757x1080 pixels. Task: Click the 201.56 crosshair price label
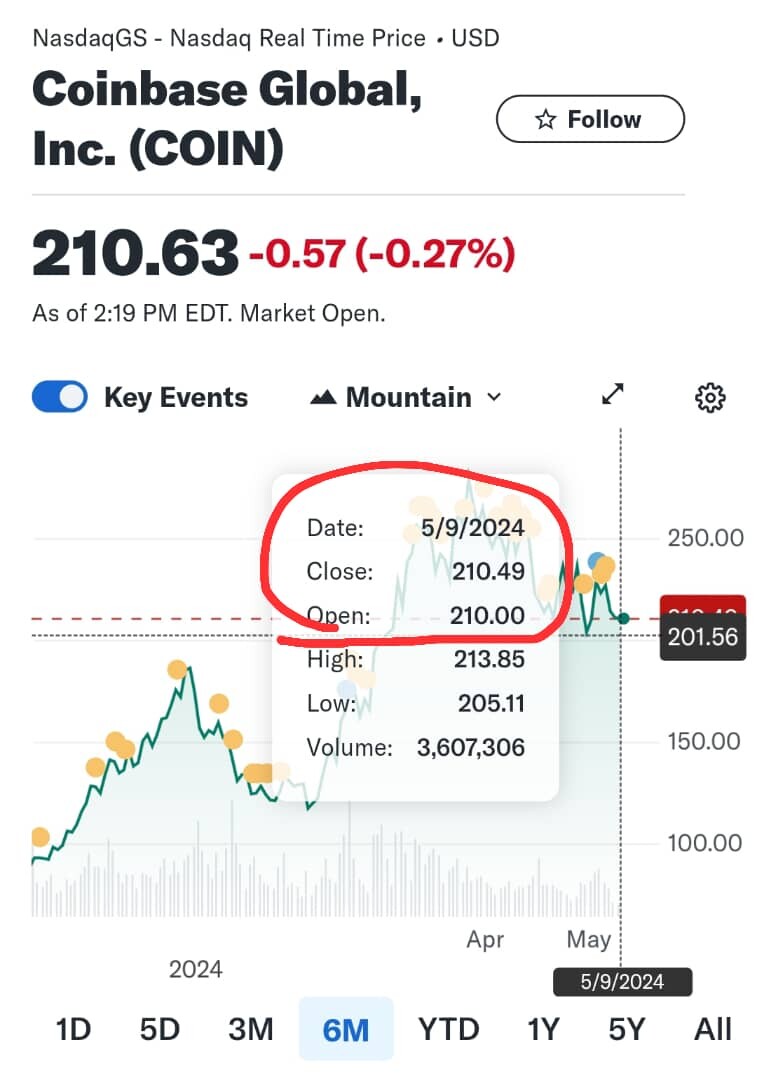coord(703,637)
